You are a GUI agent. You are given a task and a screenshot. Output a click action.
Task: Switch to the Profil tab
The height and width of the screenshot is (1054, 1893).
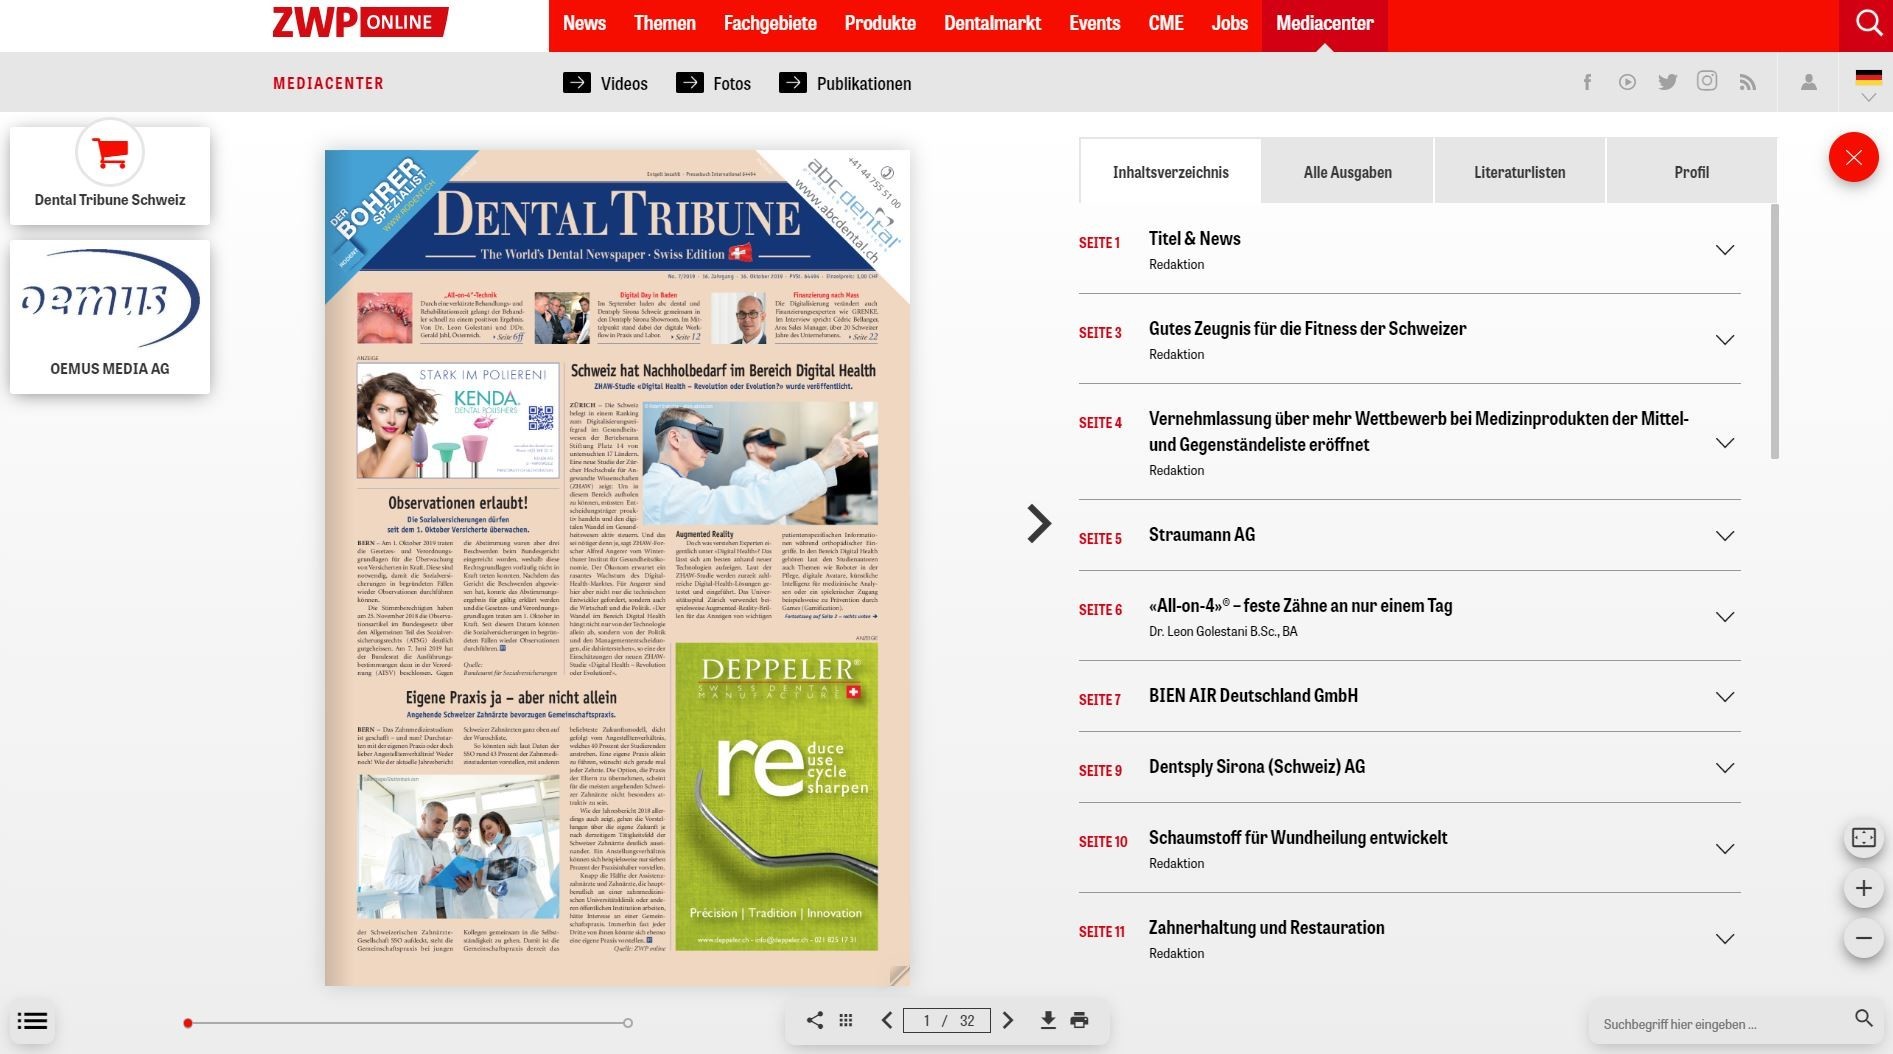[1691, 172]
